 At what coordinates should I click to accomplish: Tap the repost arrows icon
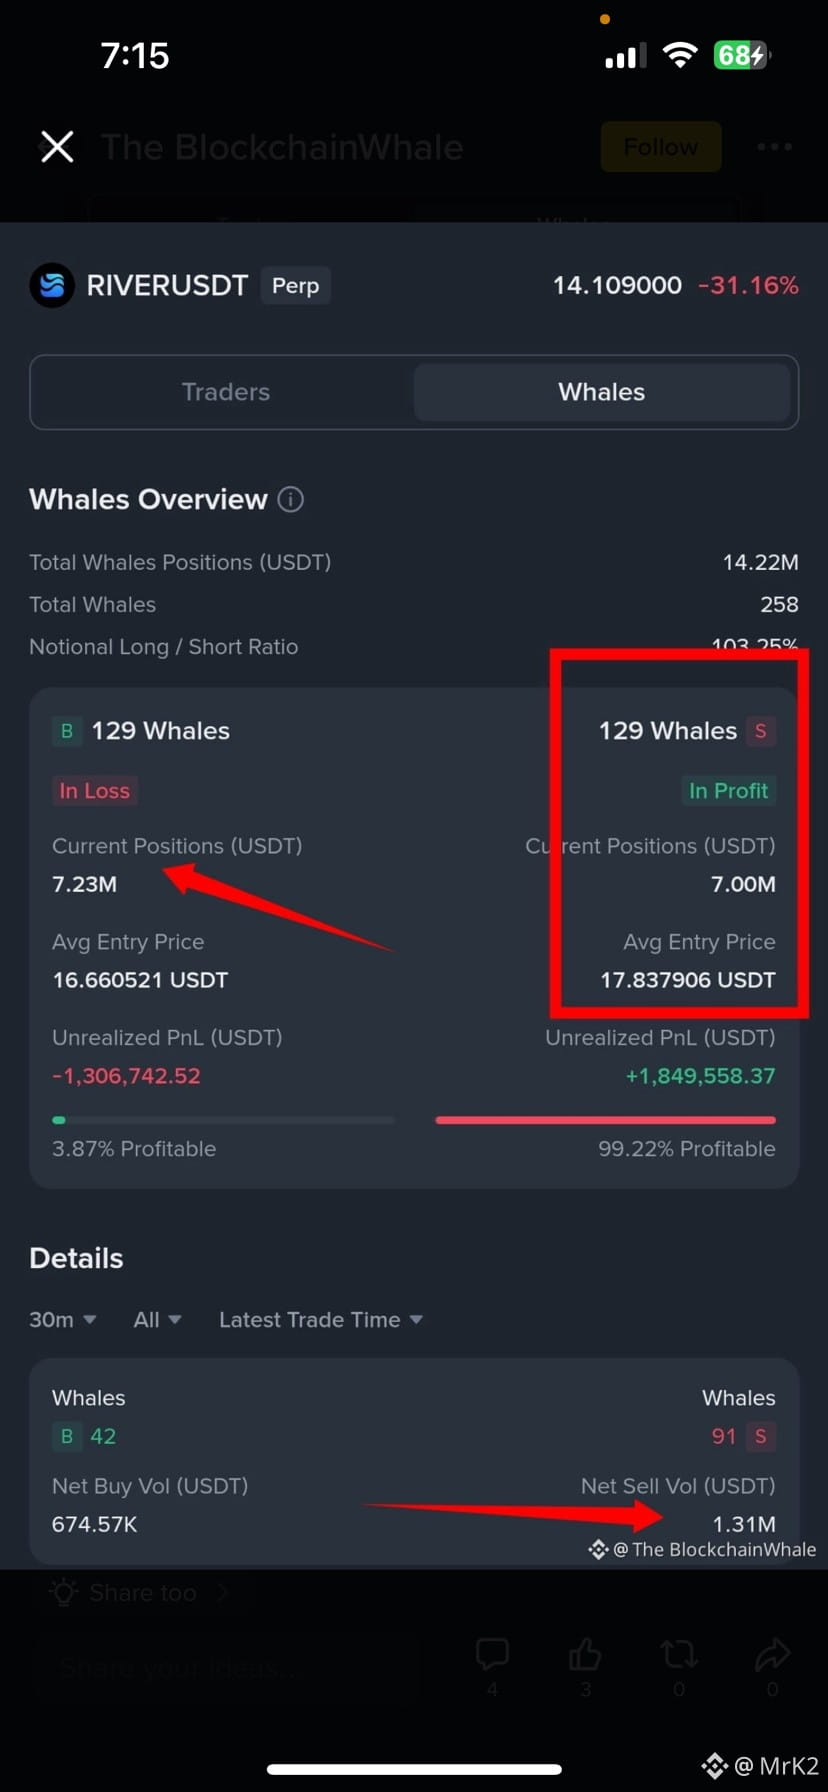(x=679, y=1655)
